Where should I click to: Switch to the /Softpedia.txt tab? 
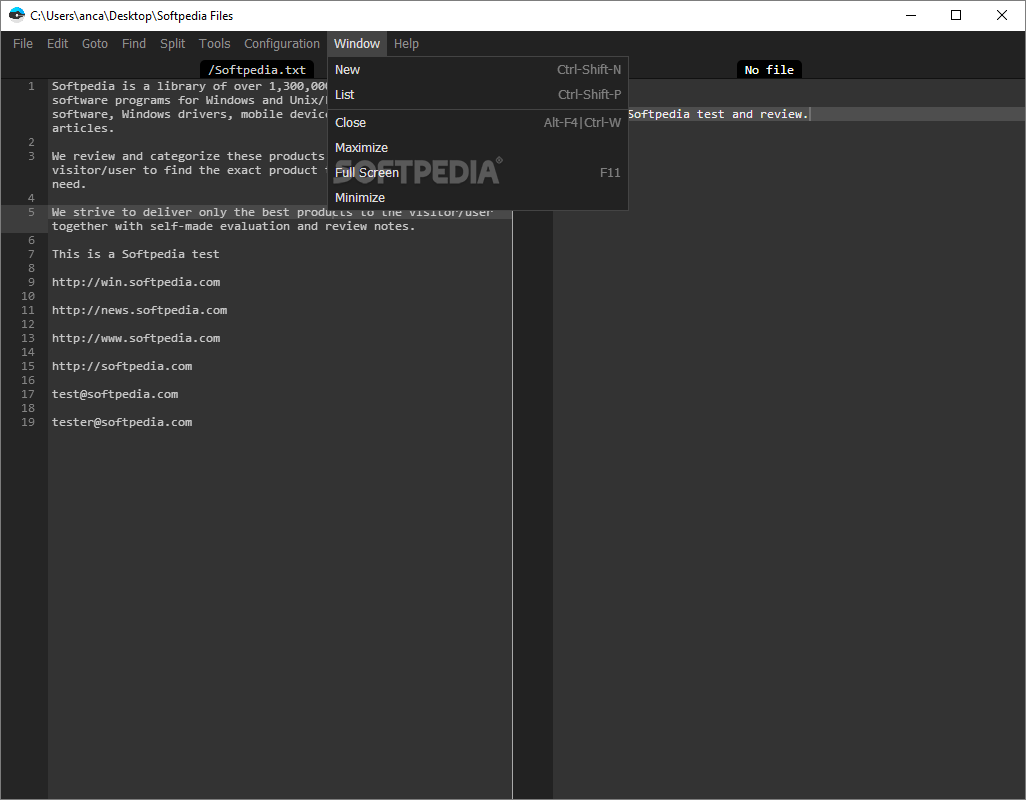click(257, 70)
